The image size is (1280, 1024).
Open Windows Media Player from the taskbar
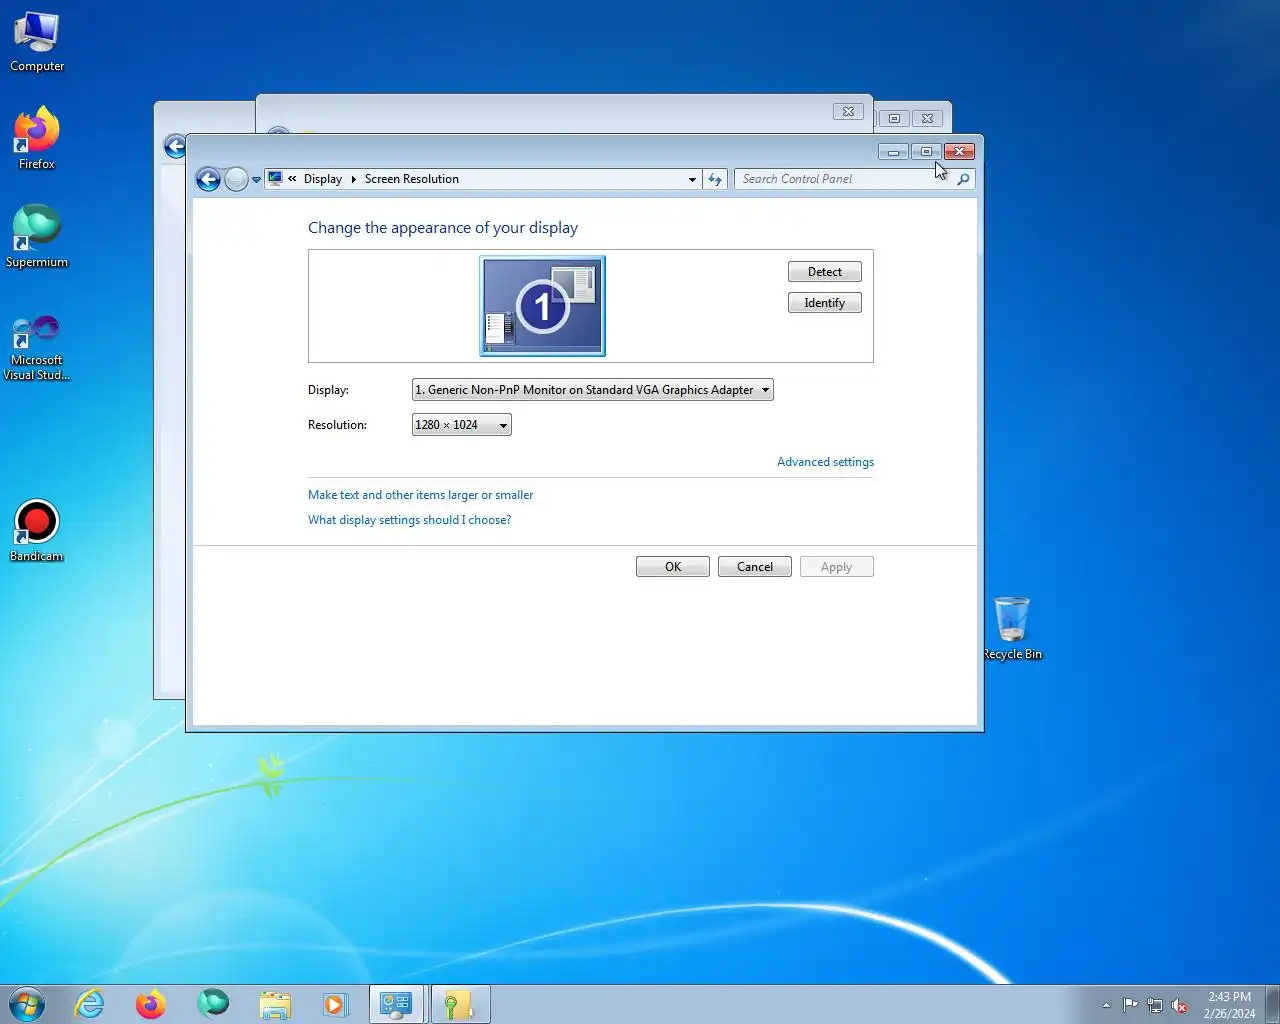point(335,1004)
